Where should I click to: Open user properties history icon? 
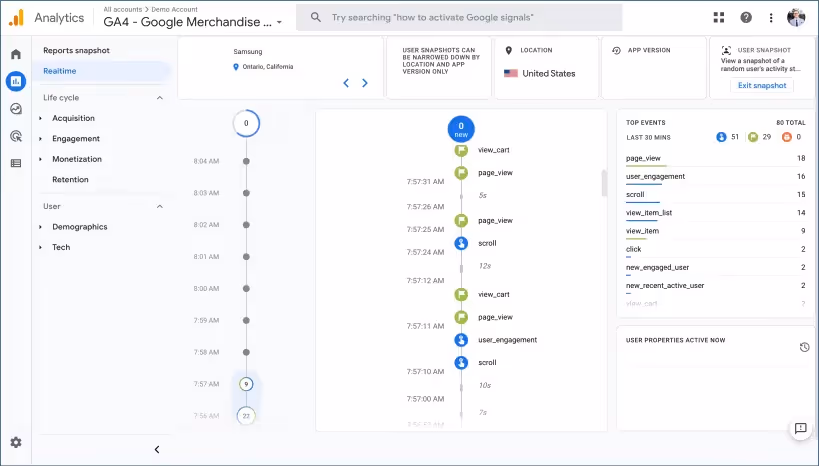pos(804,347)
